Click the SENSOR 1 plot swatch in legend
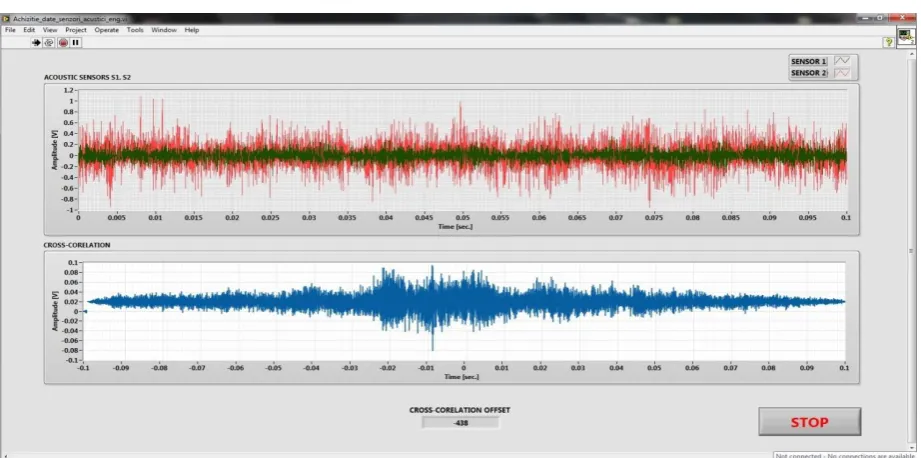The image size is (921, 458). [x=842, y=61]
